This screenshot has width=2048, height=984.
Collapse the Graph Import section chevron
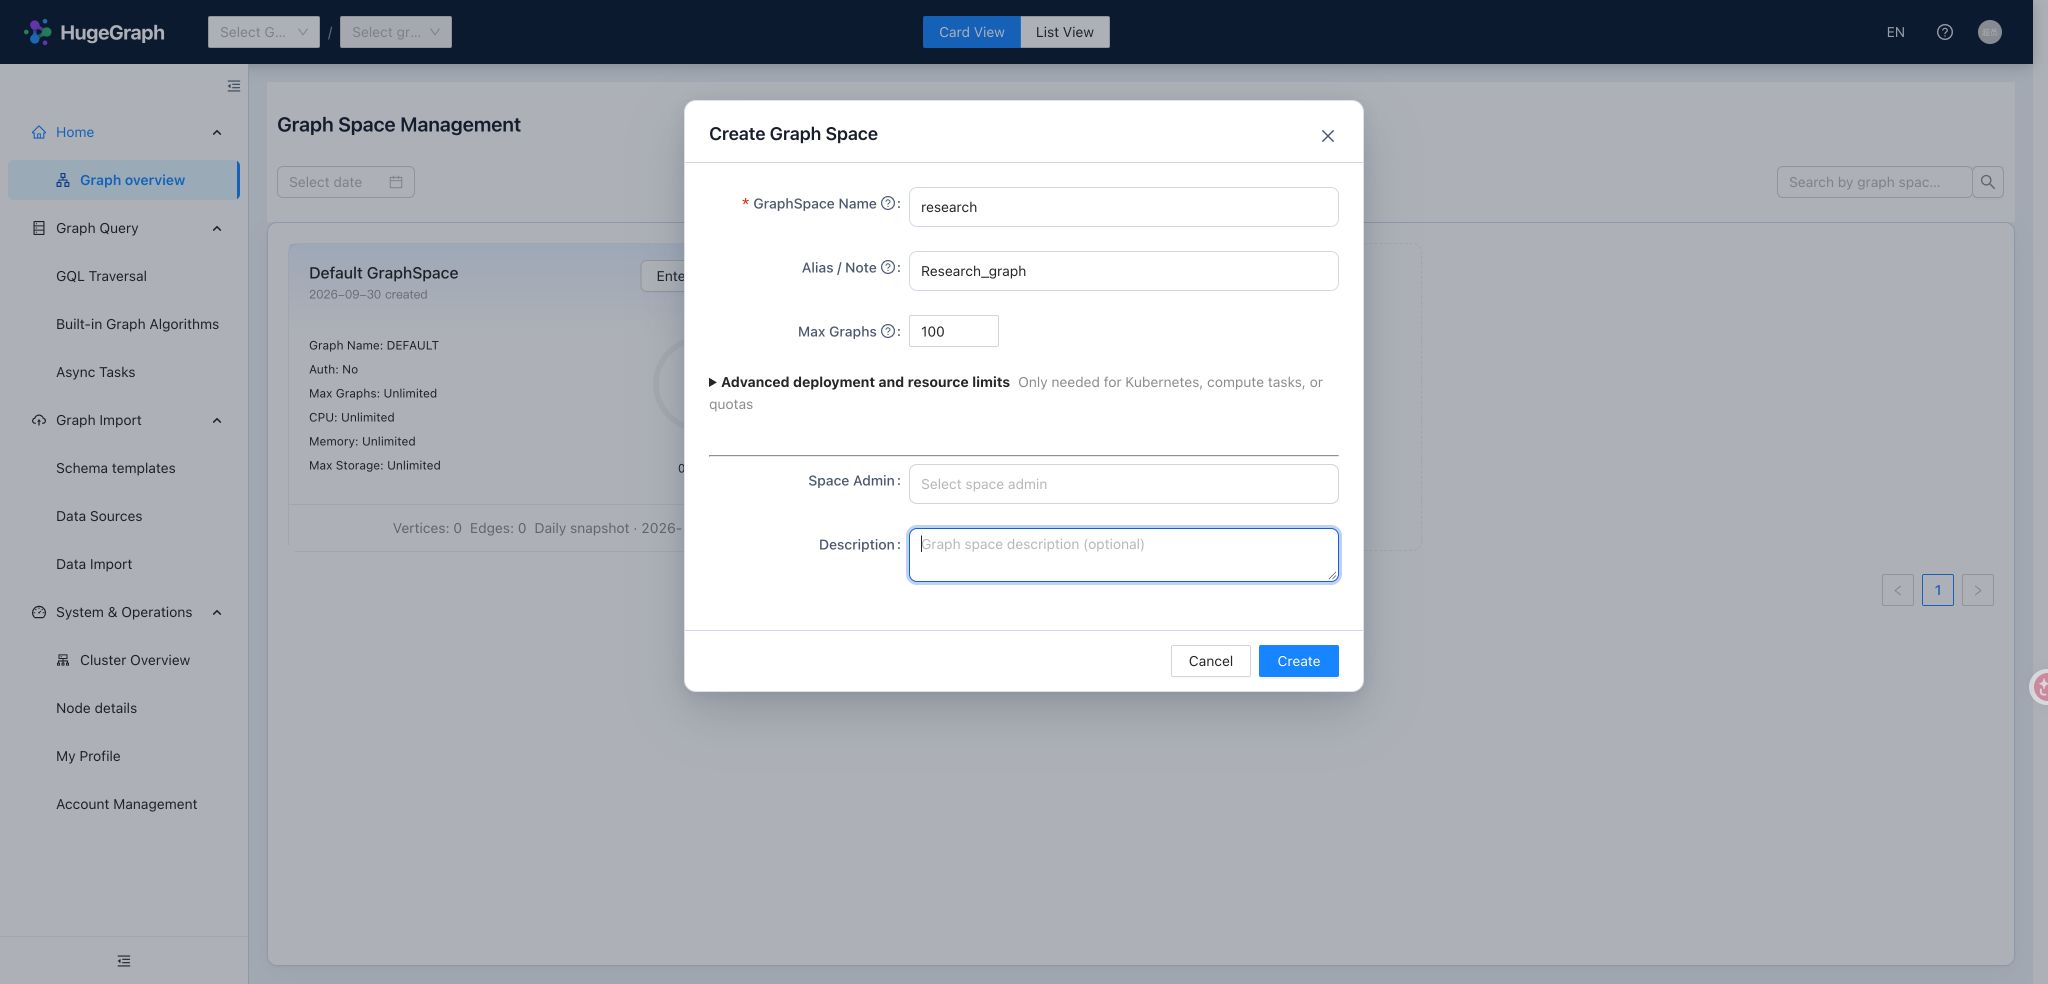coord(217,420)
